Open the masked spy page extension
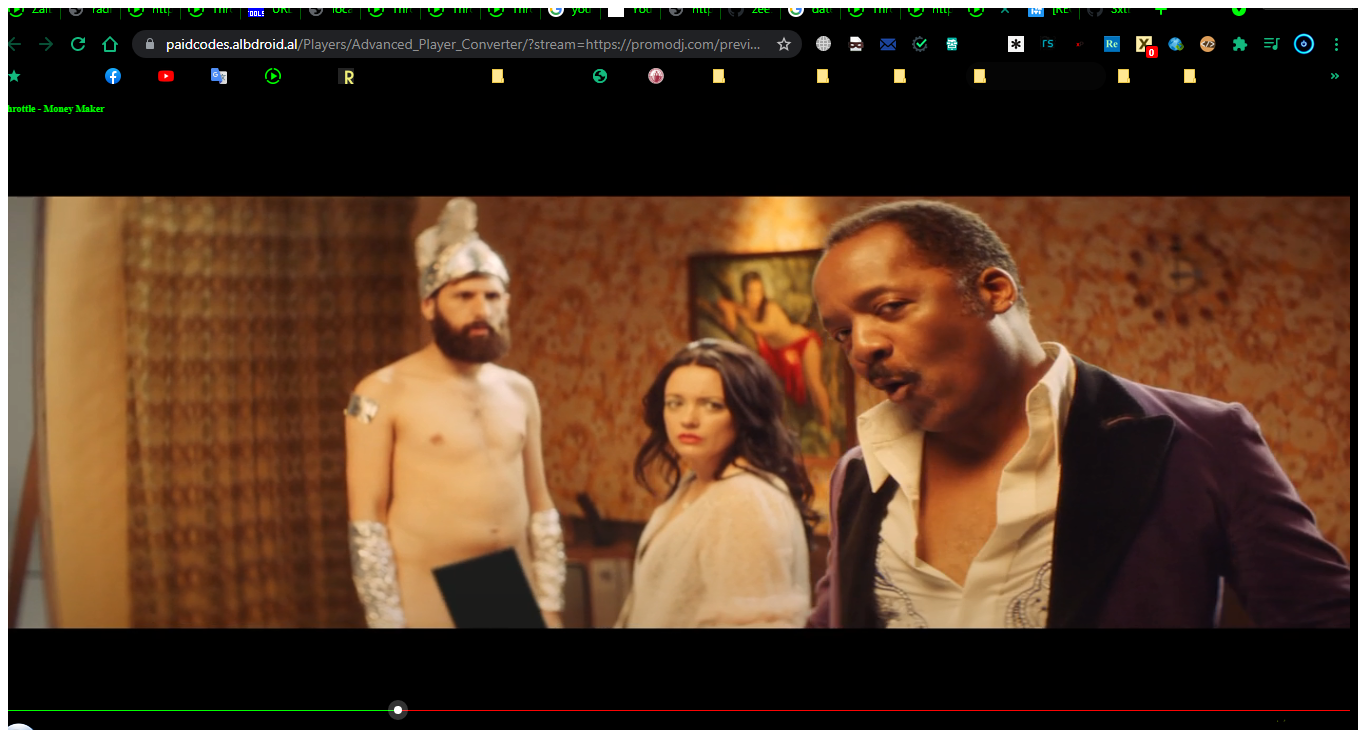This screenshot has height=730, width=1358. [x=856, y=44]
